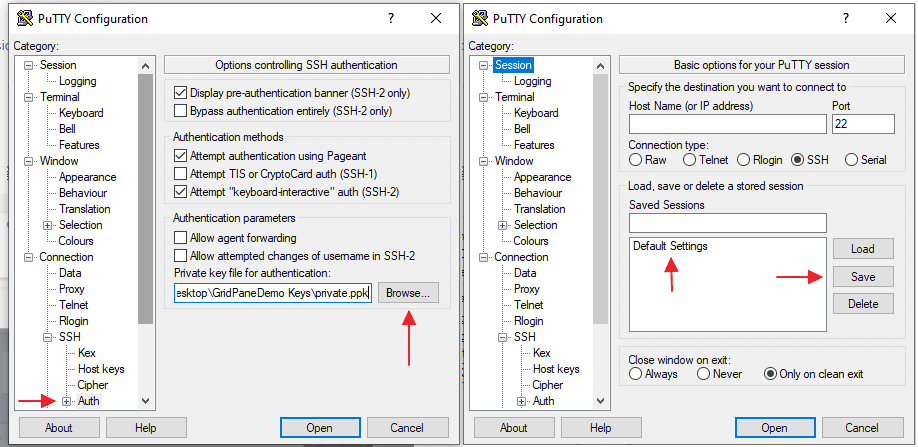Open Data category in right window
This screenshot has width=918, height=447.
[x=525, y=273]
